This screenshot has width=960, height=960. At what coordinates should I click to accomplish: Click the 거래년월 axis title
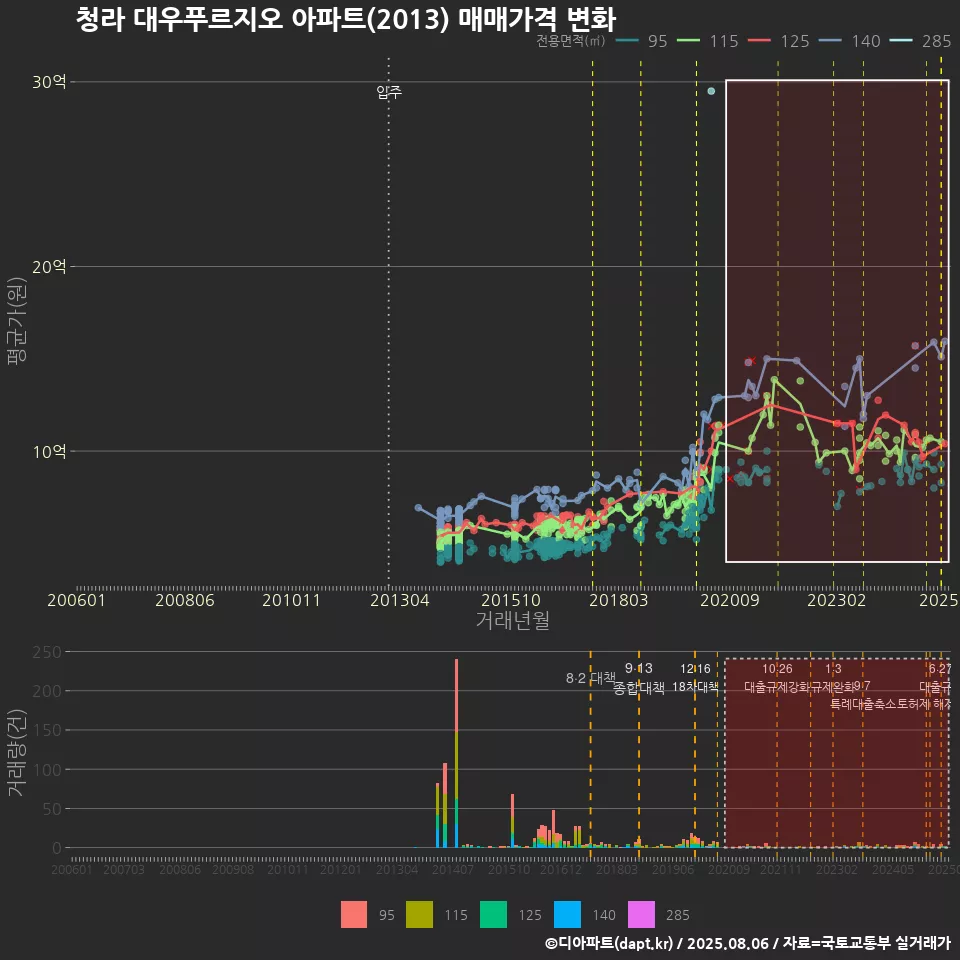tap(512, 620)
